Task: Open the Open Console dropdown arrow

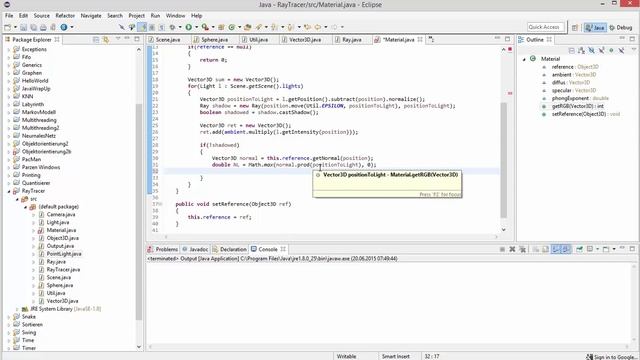Action: (614, 249)
